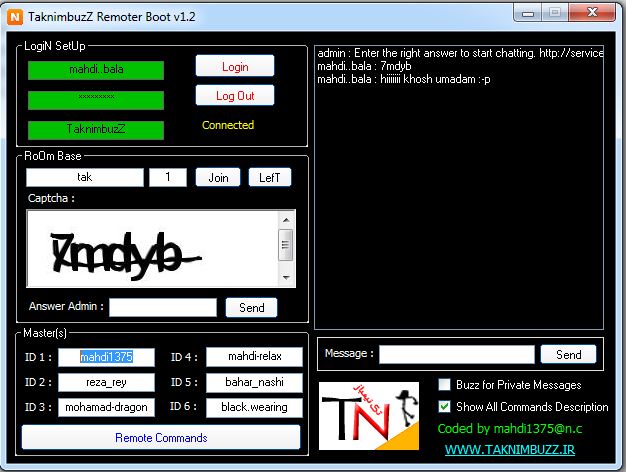Click the TN logo image
This screenshot has width=626, height=472.
tap(369, 416)
